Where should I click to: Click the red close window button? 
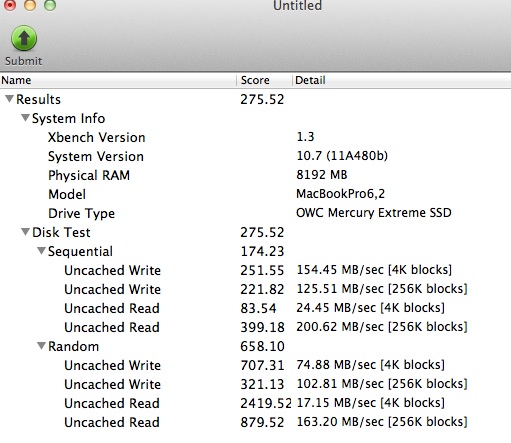pos(10,5)
